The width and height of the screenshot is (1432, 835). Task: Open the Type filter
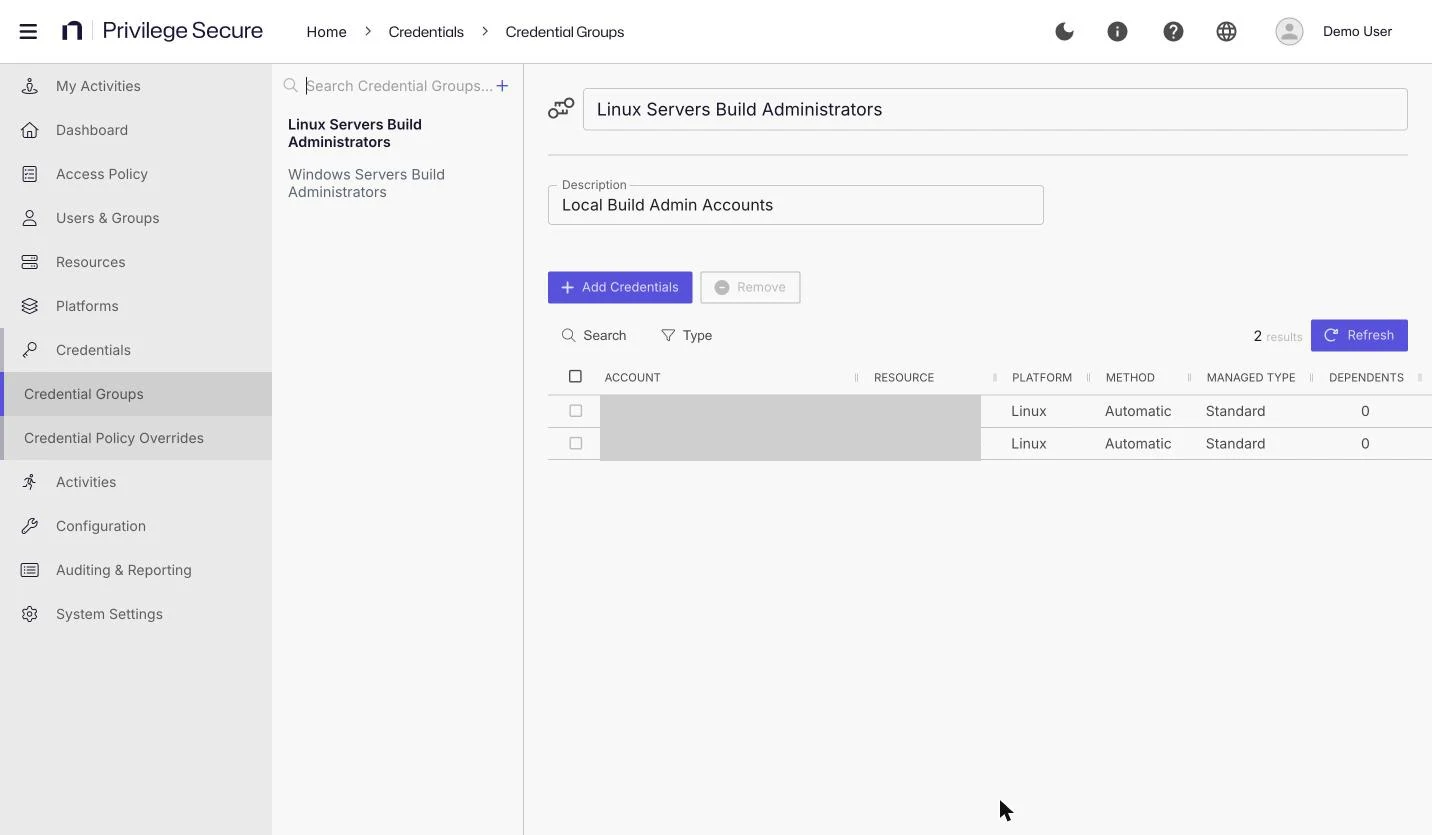[687, 335]
